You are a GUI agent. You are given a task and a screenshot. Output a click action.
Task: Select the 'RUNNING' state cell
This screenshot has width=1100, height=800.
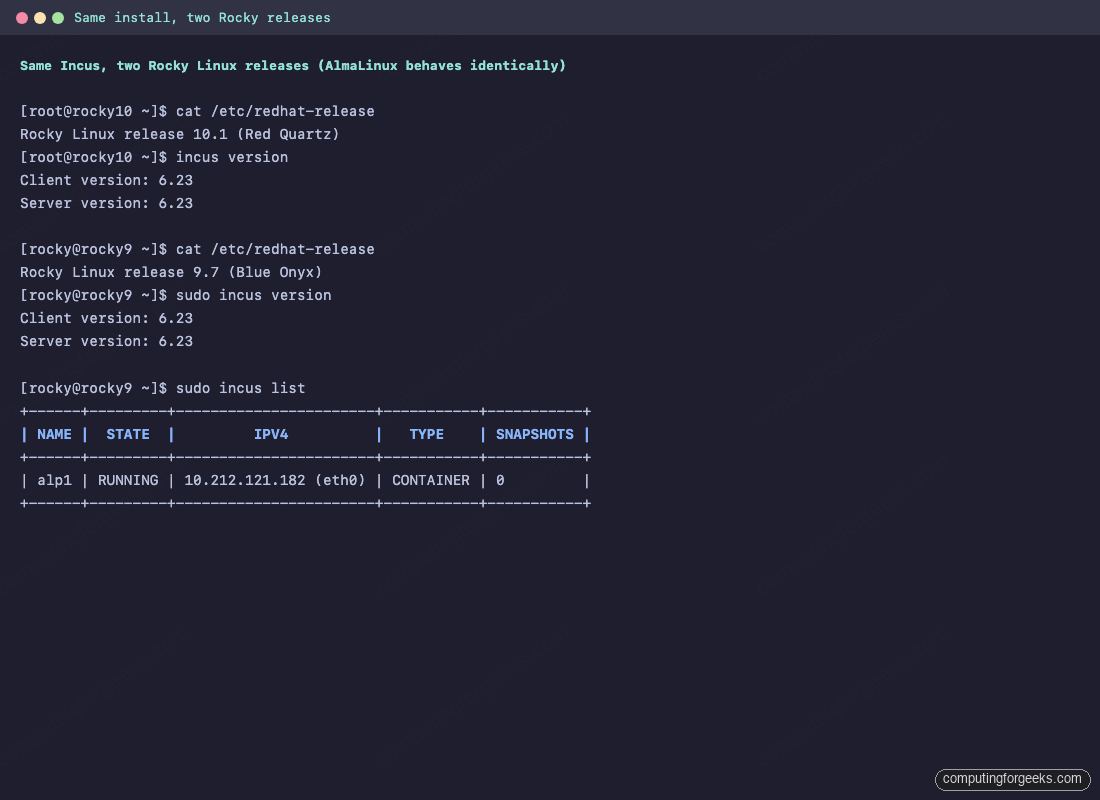pyautogui.click(x=128, y=481)
